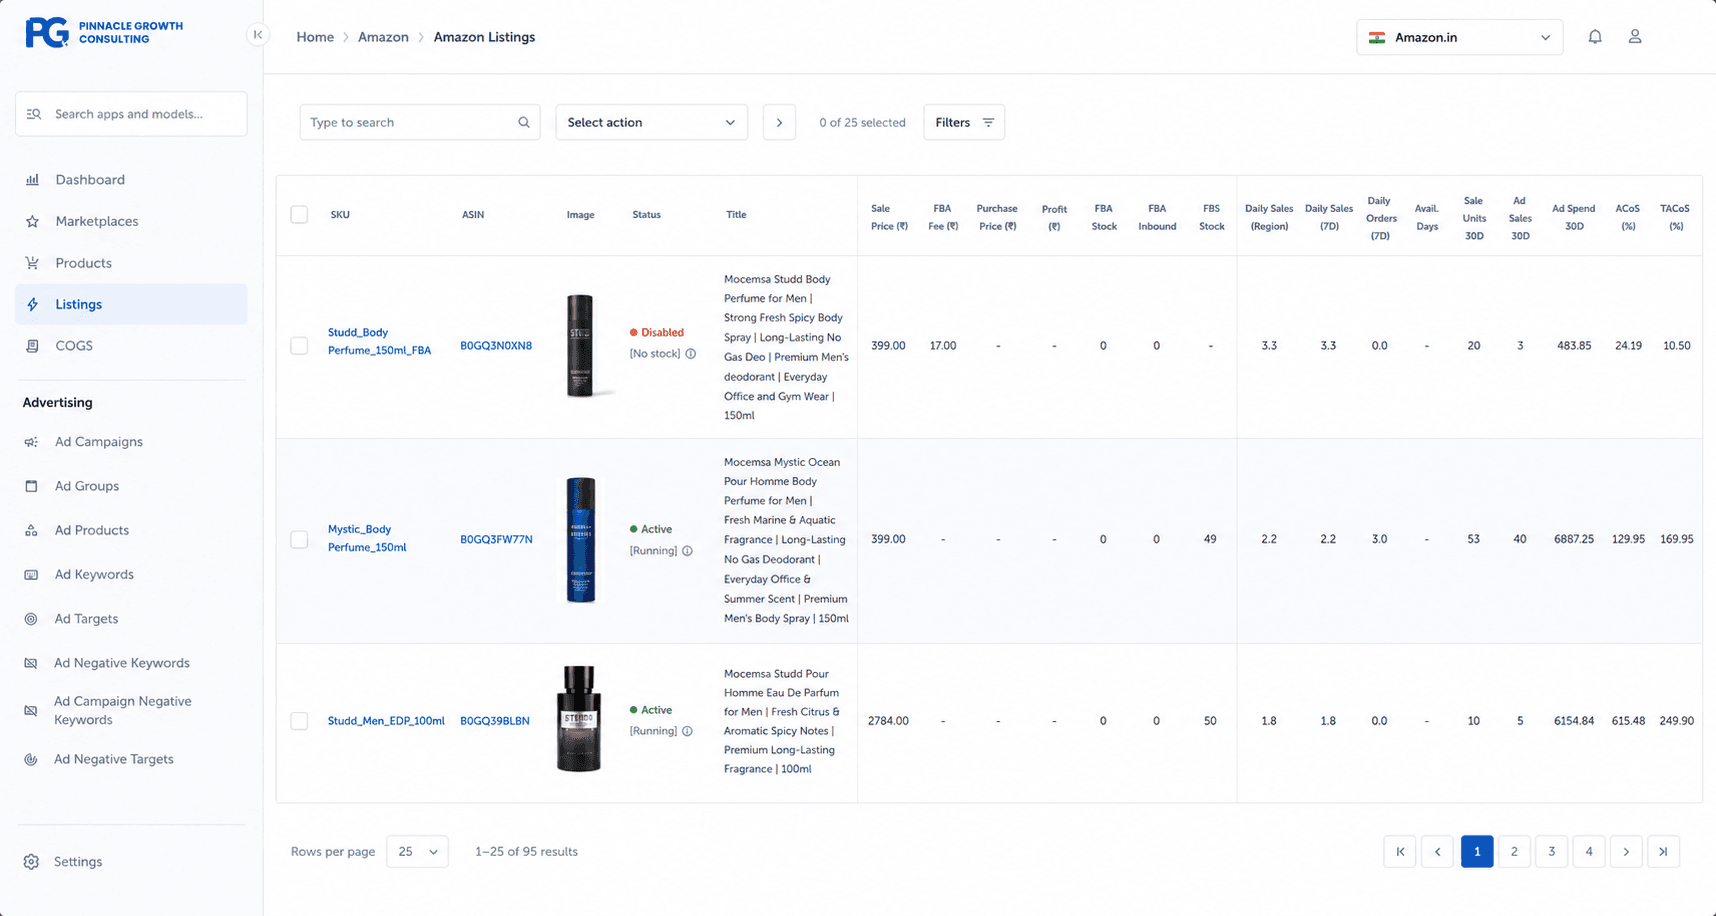Click the Ad Campaign Negative Keywords icon

click(31, 711)
